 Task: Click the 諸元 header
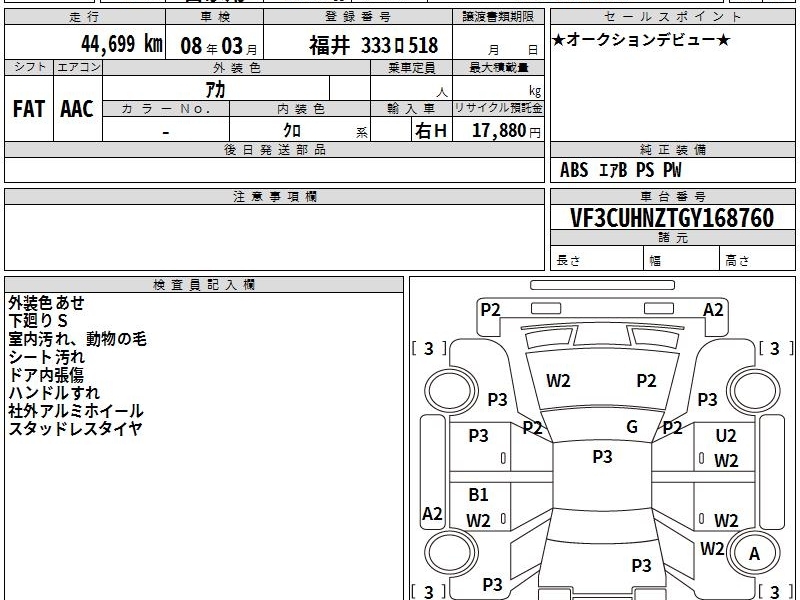(672, 238)
